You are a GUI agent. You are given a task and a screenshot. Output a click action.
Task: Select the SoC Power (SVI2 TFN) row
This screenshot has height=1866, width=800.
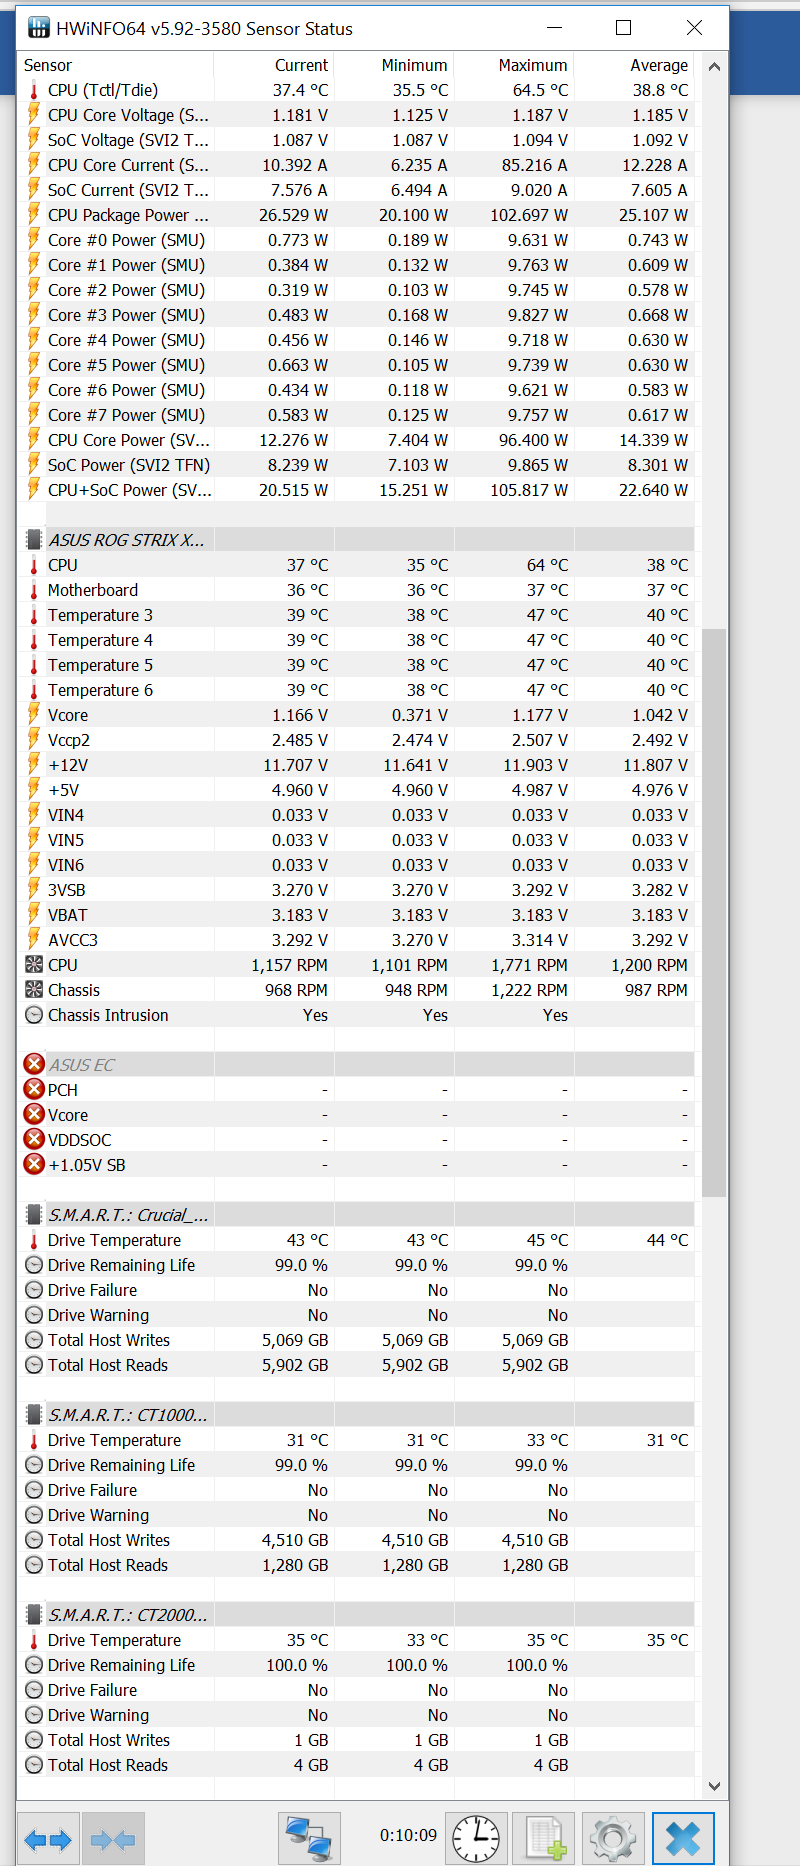[x=356, y=465]
